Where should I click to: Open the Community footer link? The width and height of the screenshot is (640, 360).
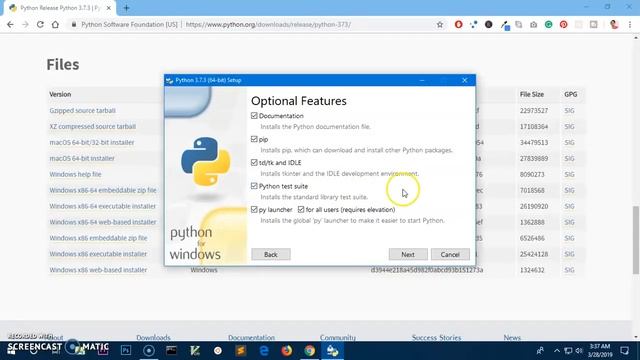coord(338,338)
